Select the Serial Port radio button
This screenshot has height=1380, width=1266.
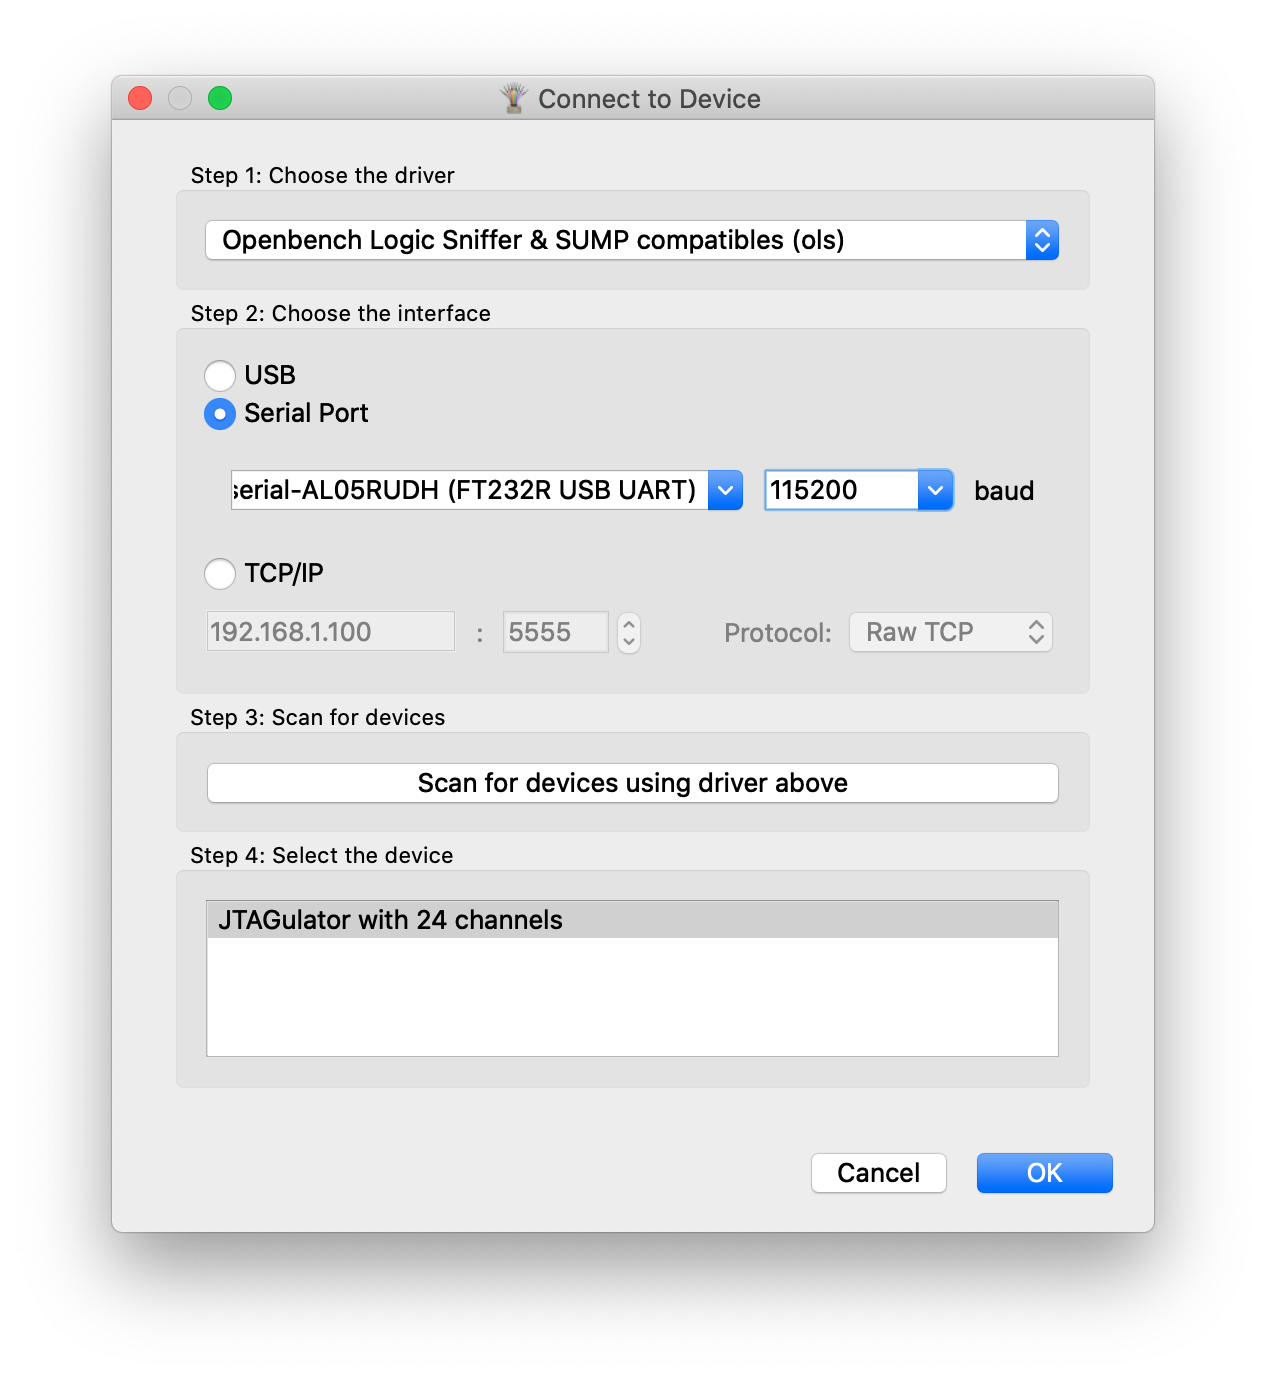point(220,413)
